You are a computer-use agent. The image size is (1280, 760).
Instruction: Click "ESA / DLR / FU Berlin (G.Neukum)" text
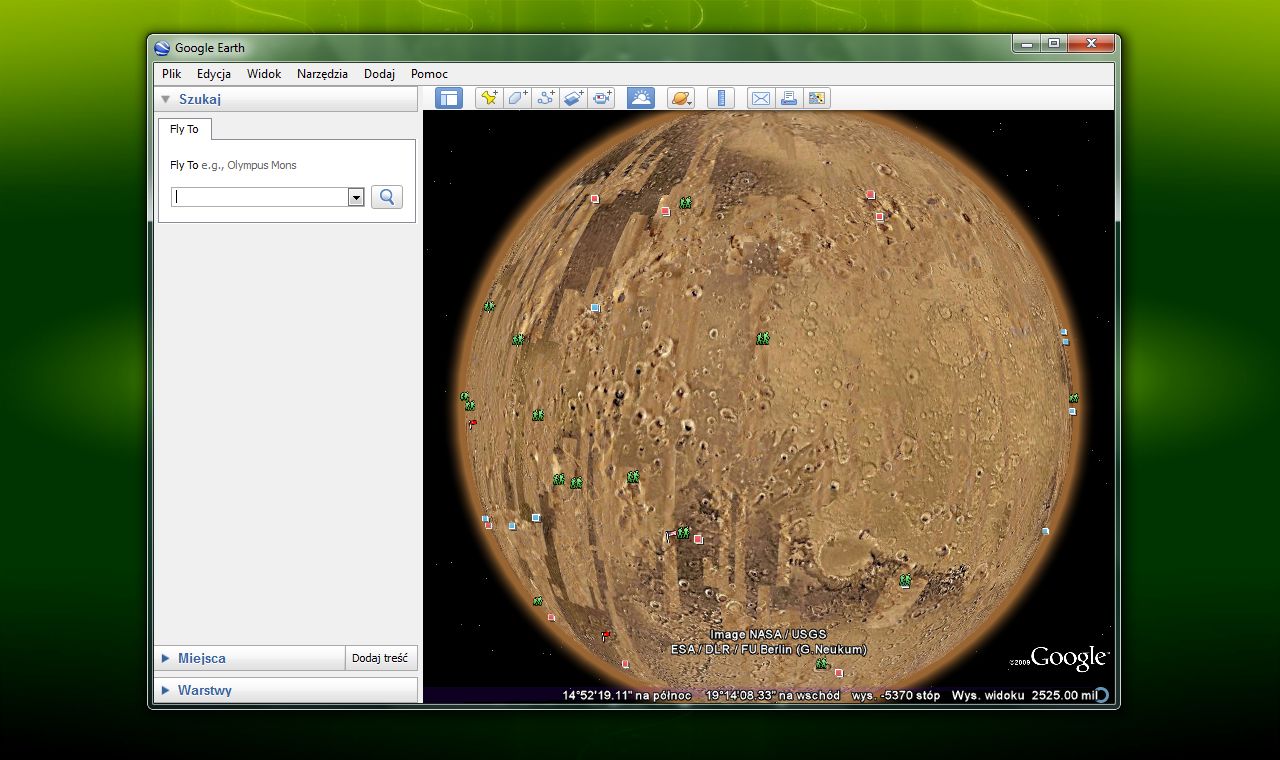pyautogui.click(x=769, y=649)
